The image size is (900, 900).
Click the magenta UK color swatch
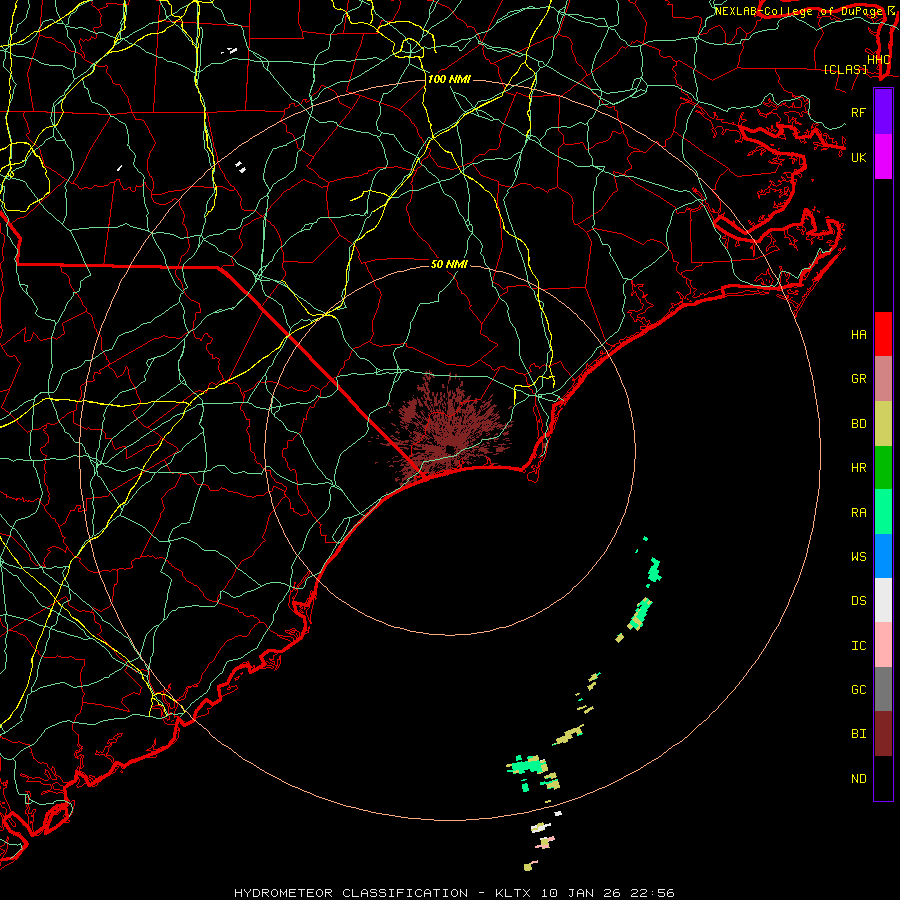coord(883,157)
